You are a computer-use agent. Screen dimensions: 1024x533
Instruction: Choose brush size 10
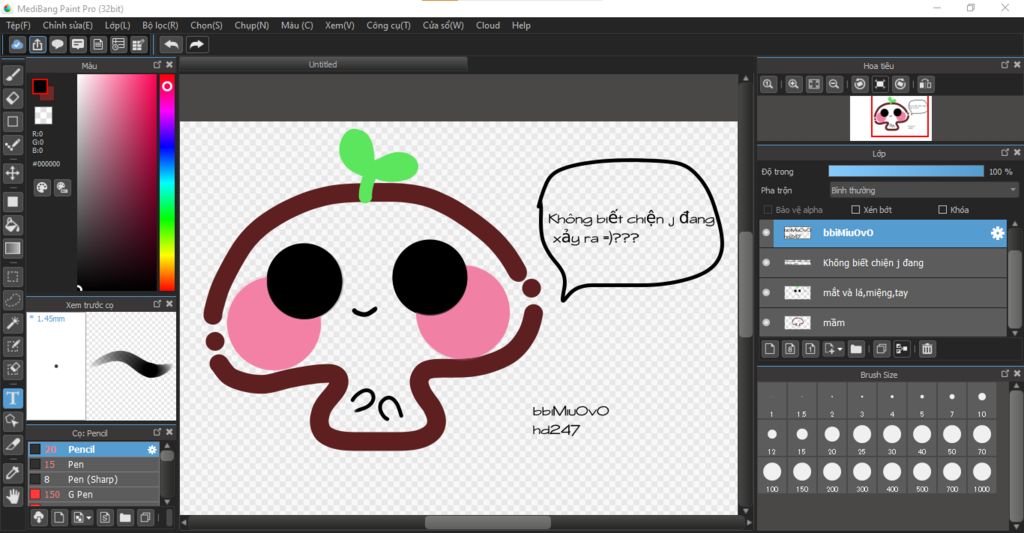pyautogui.click(x=982, y=401)
